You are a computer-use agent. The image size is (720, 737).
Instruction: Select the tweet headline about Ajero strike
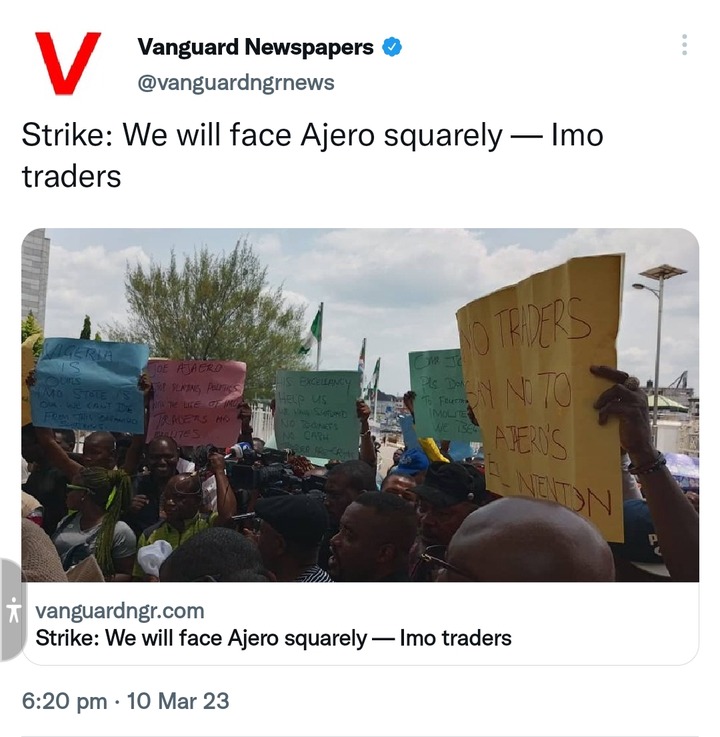pyautogui.click(x=313, y=156)
